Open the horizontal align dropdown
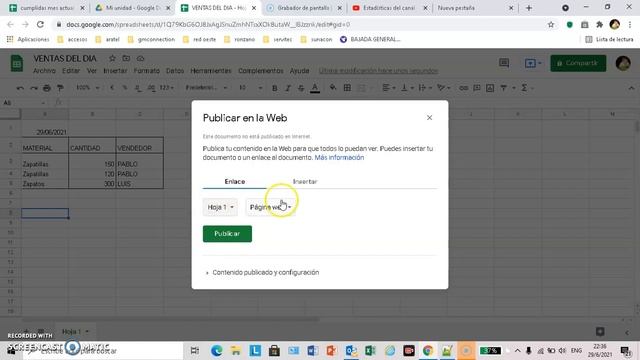 pos(388,88)
